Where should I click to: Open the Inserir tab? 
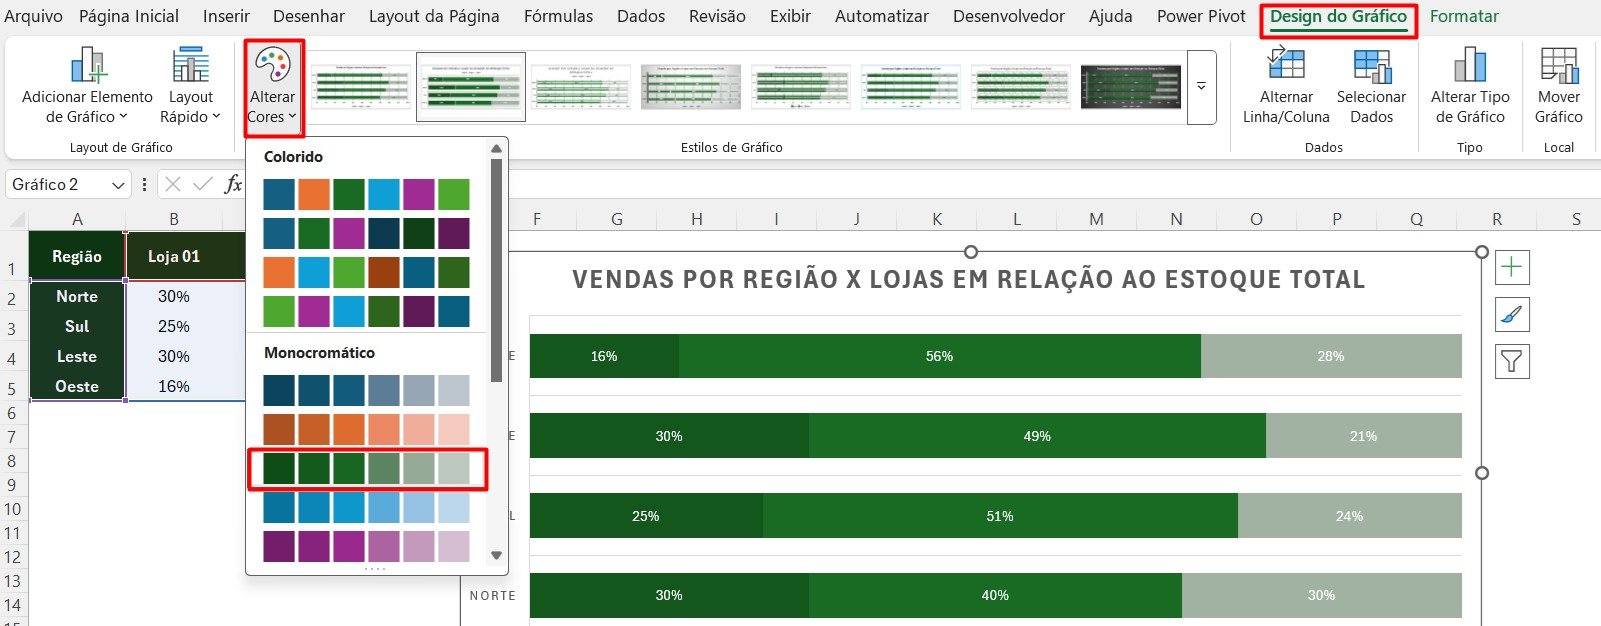(226, 17)
